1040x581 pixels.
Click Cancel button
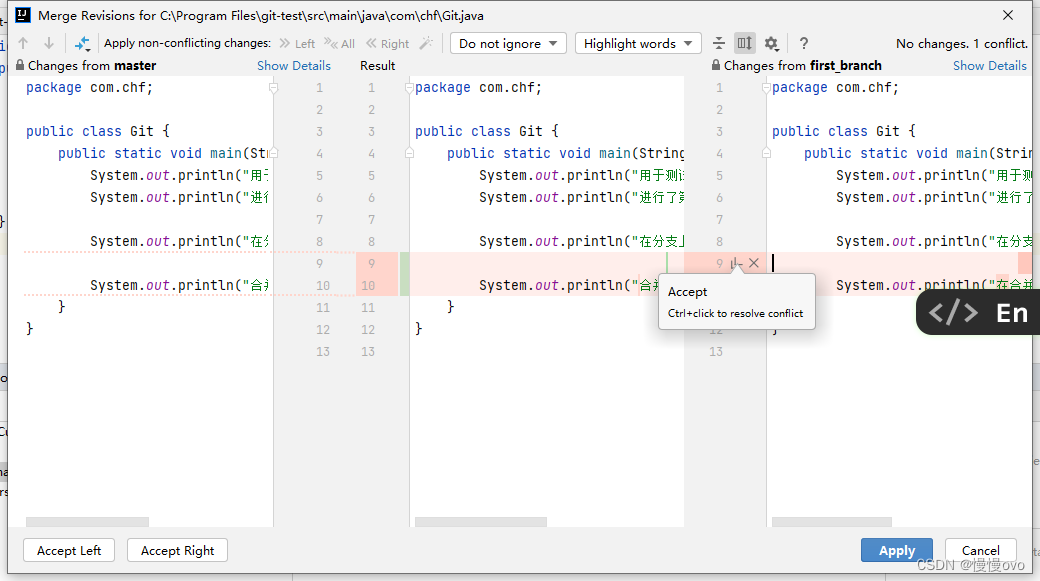click(x=980, y=550)
